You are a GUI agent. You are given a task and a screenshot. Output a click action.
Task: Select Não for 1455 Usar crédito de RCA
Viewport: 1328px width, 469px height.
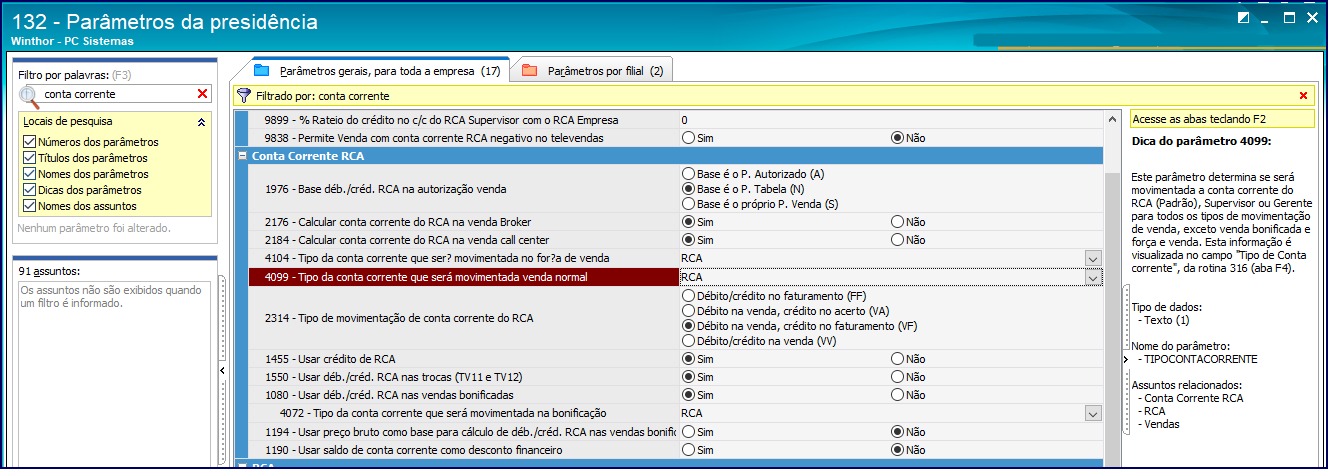pos(897,359)
